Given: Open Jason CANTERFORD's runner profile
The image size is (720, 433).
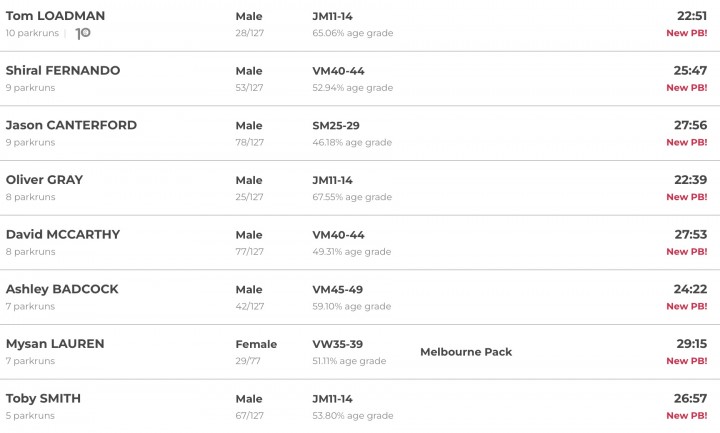Looking at the screenshot, I should pyautogui.click(x=71, y=125).
